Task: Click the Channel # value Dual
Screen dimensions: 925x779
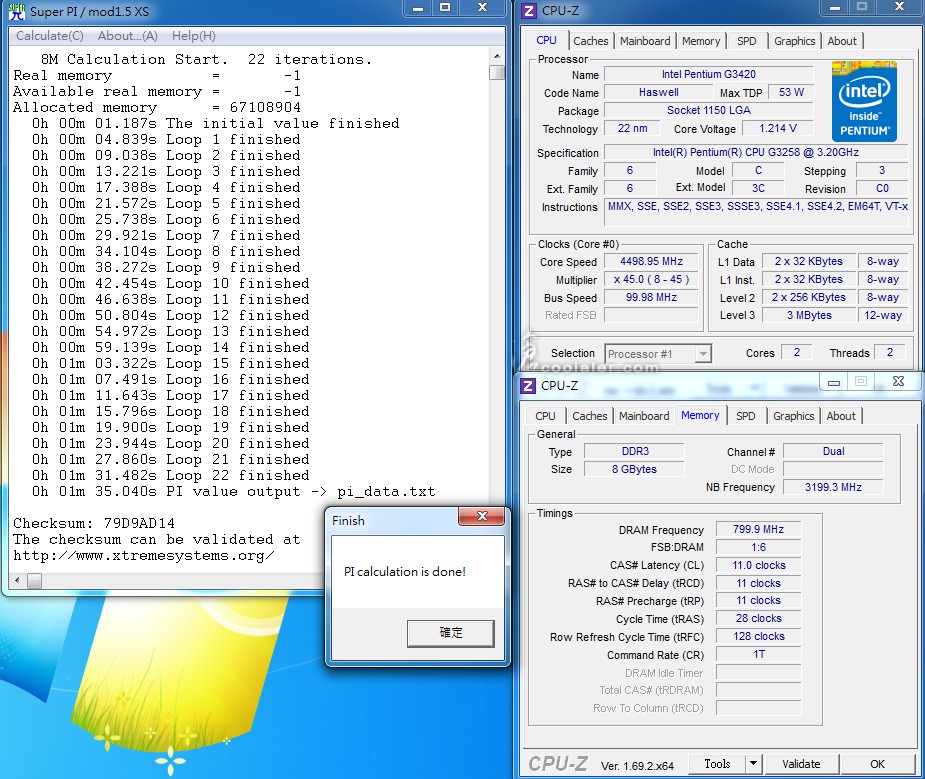Action: tap(833, 451)
